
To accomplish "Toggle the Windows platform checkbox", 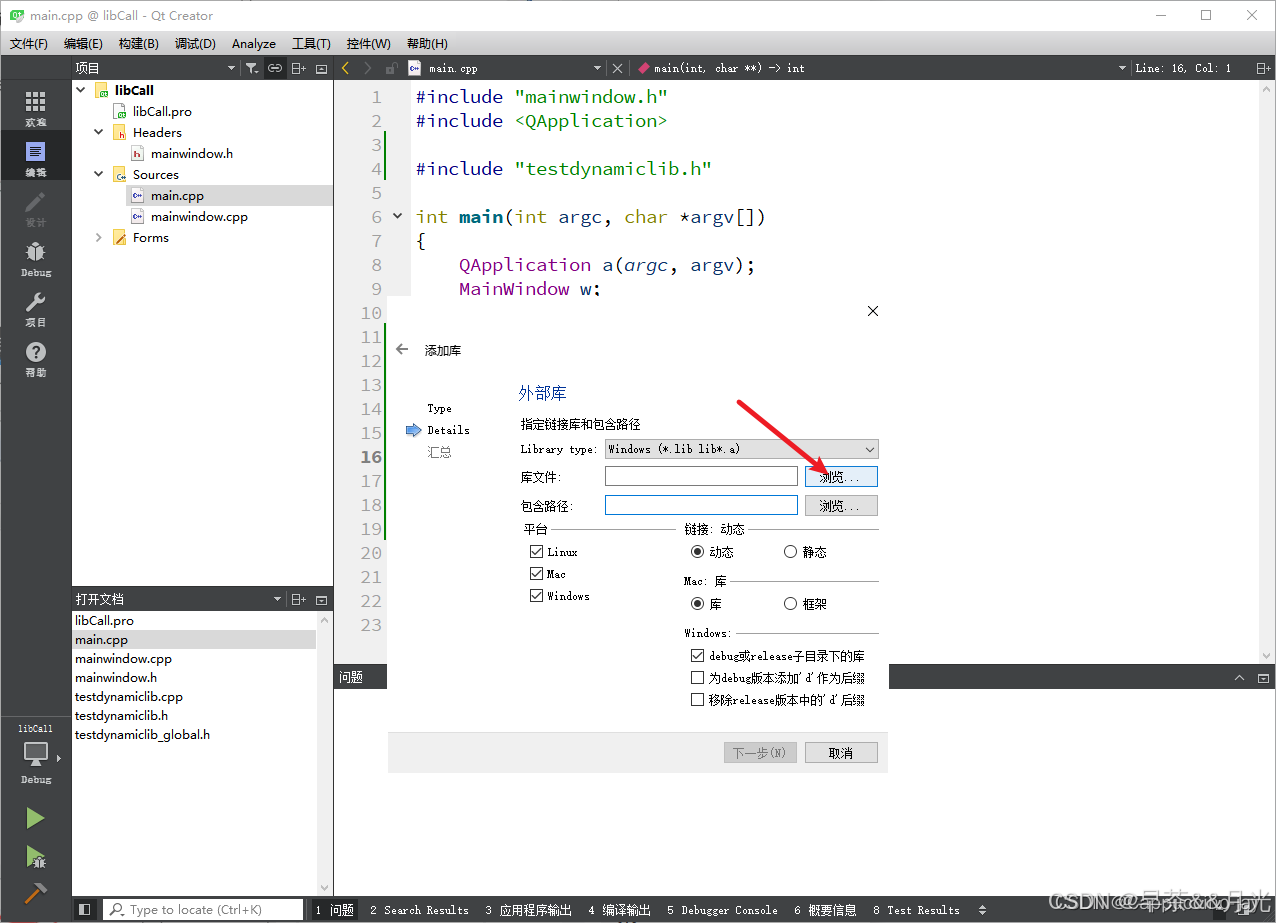I will [x=537, y=596].
